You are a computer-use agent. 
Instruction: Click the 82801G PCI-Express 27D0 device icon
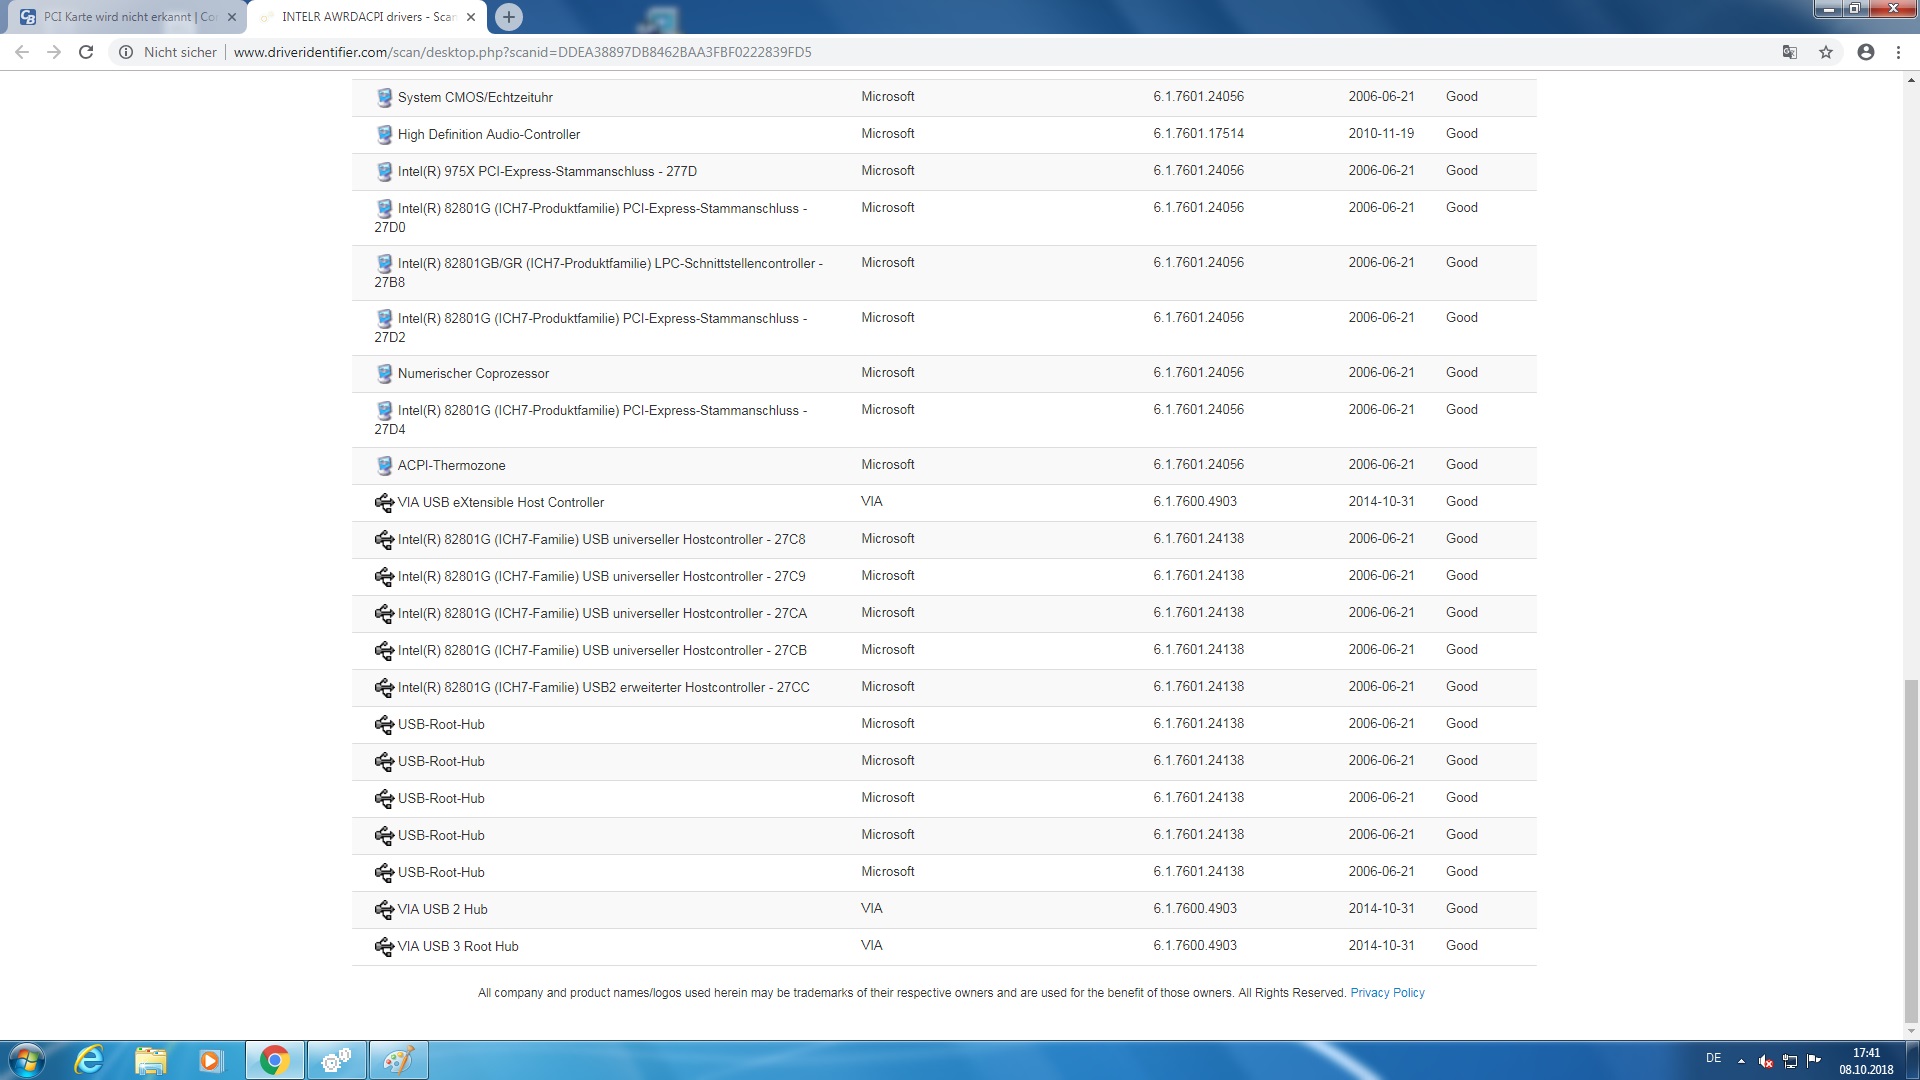384,209
